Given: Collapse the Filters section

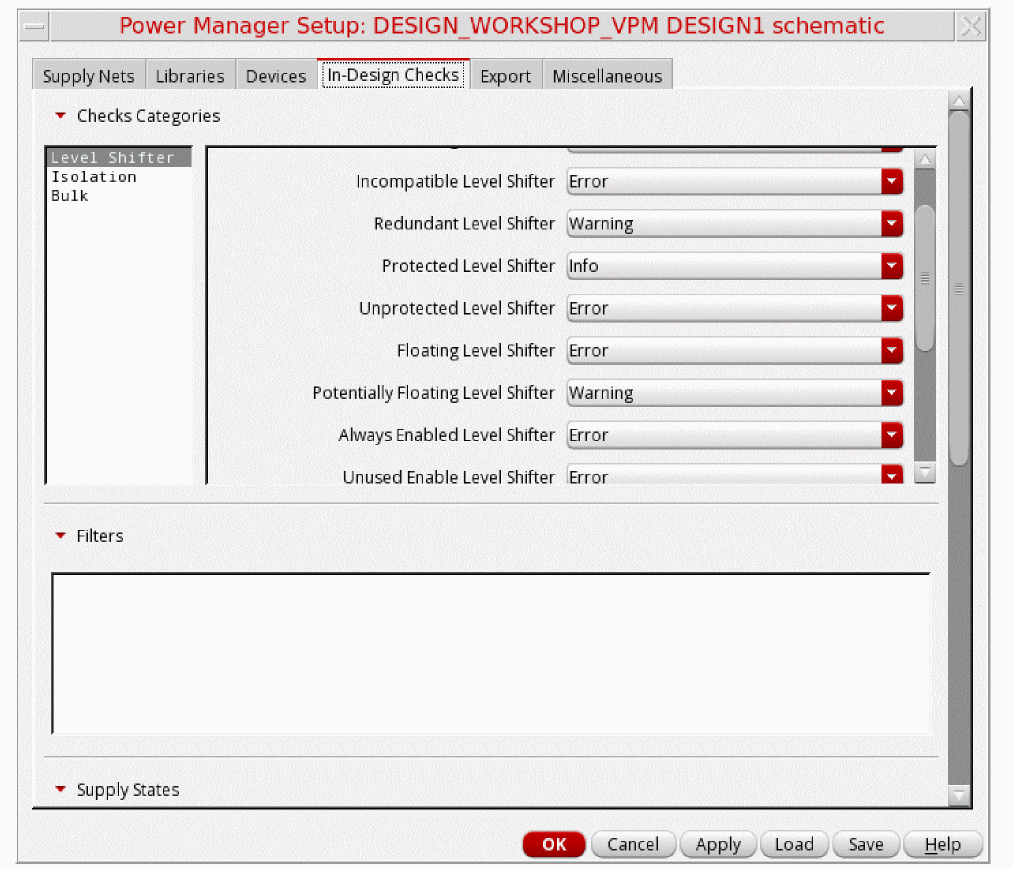Looking at the screenshot, I should tap(61, 536).
